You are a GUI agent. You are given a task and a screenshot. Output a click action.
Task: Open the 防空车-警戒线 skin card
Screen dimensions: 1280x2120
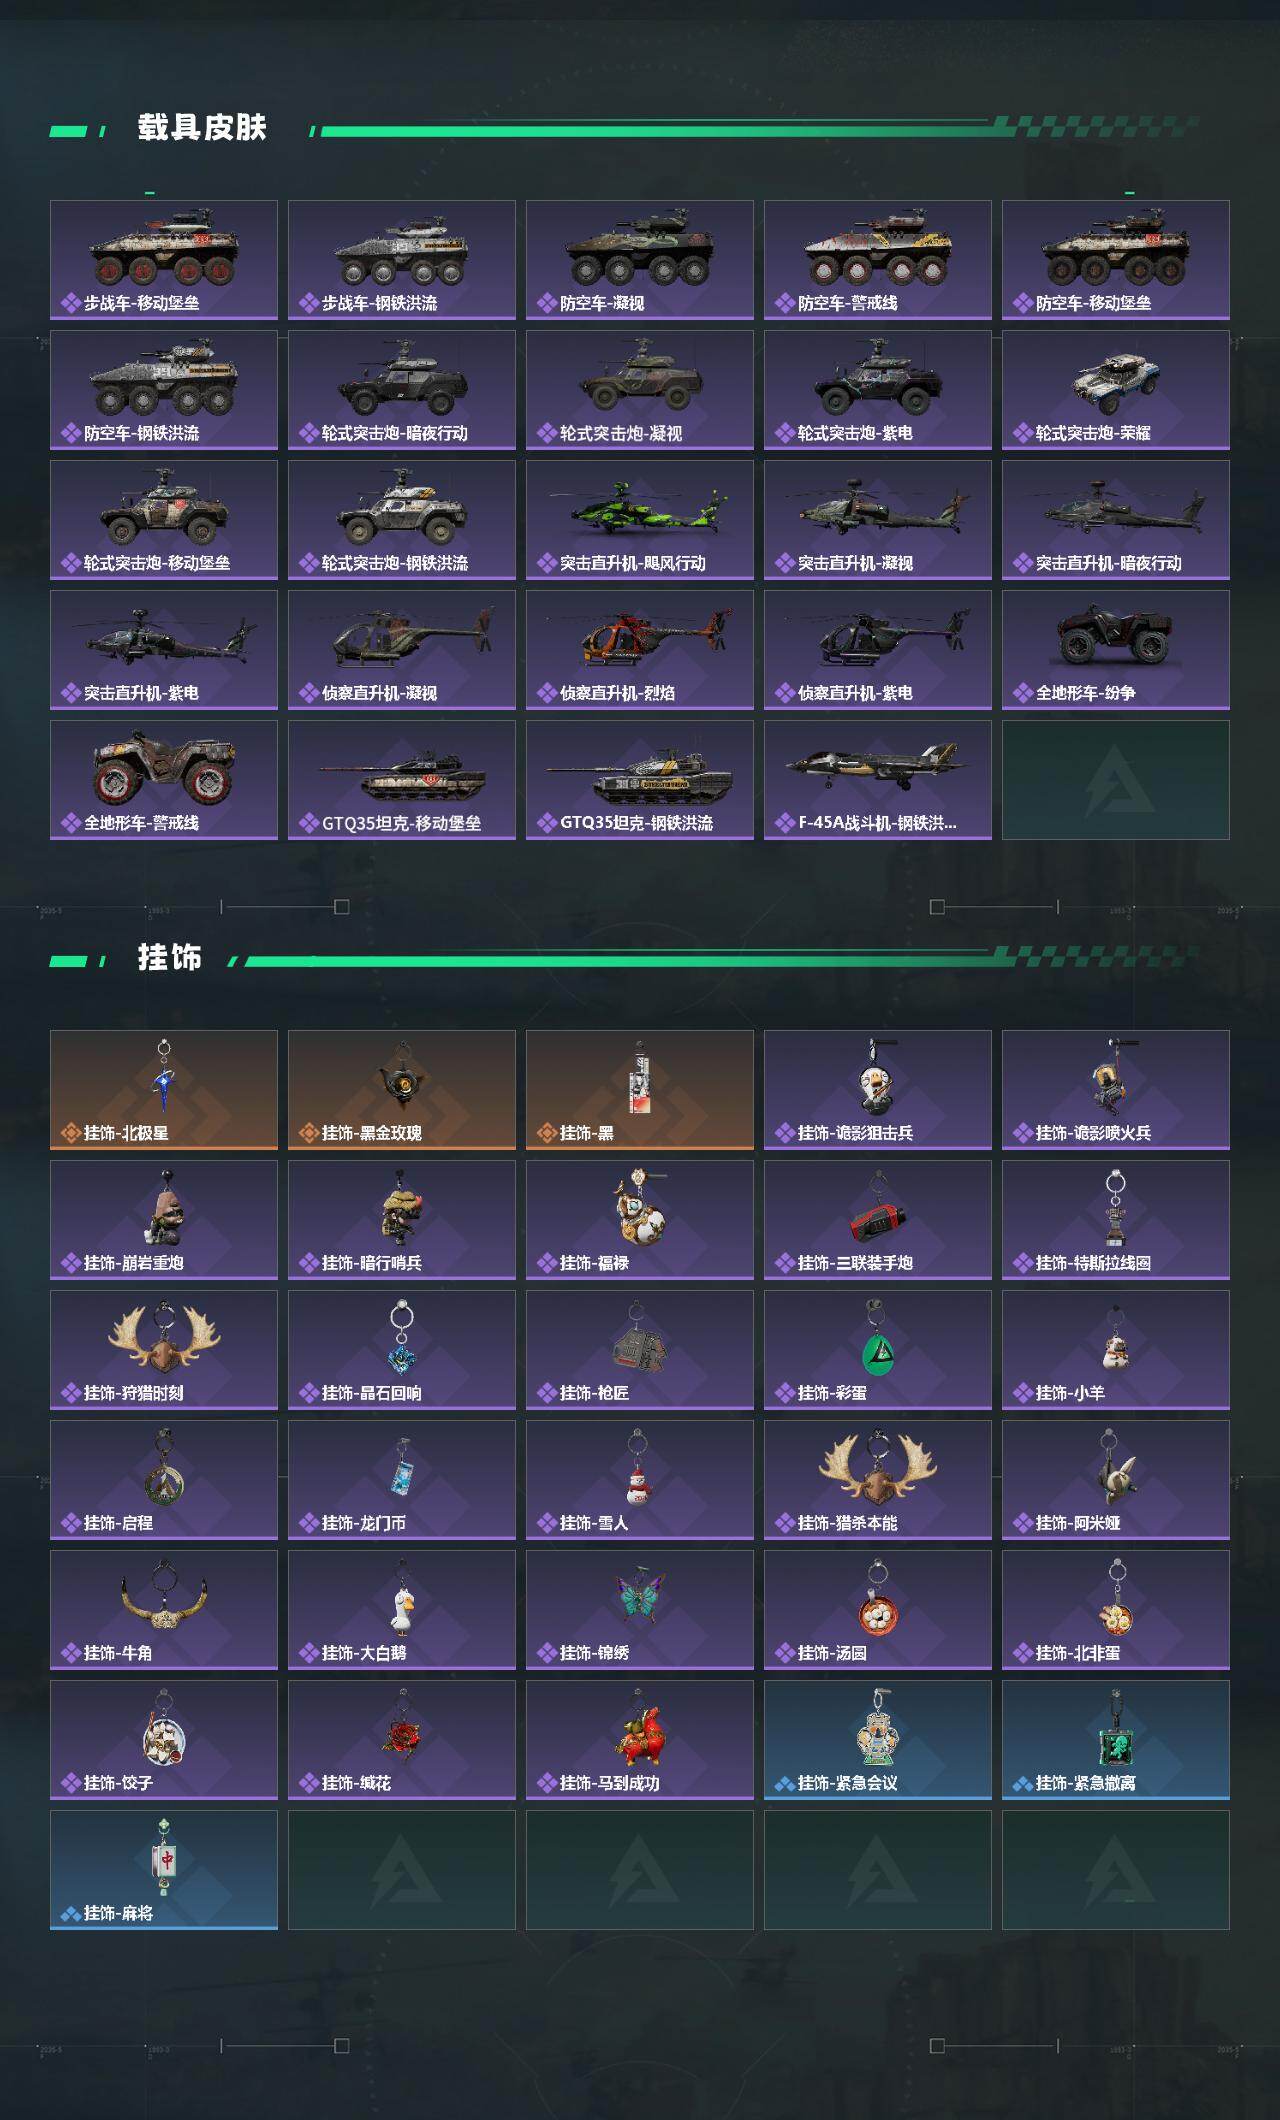tap(878, 260)
